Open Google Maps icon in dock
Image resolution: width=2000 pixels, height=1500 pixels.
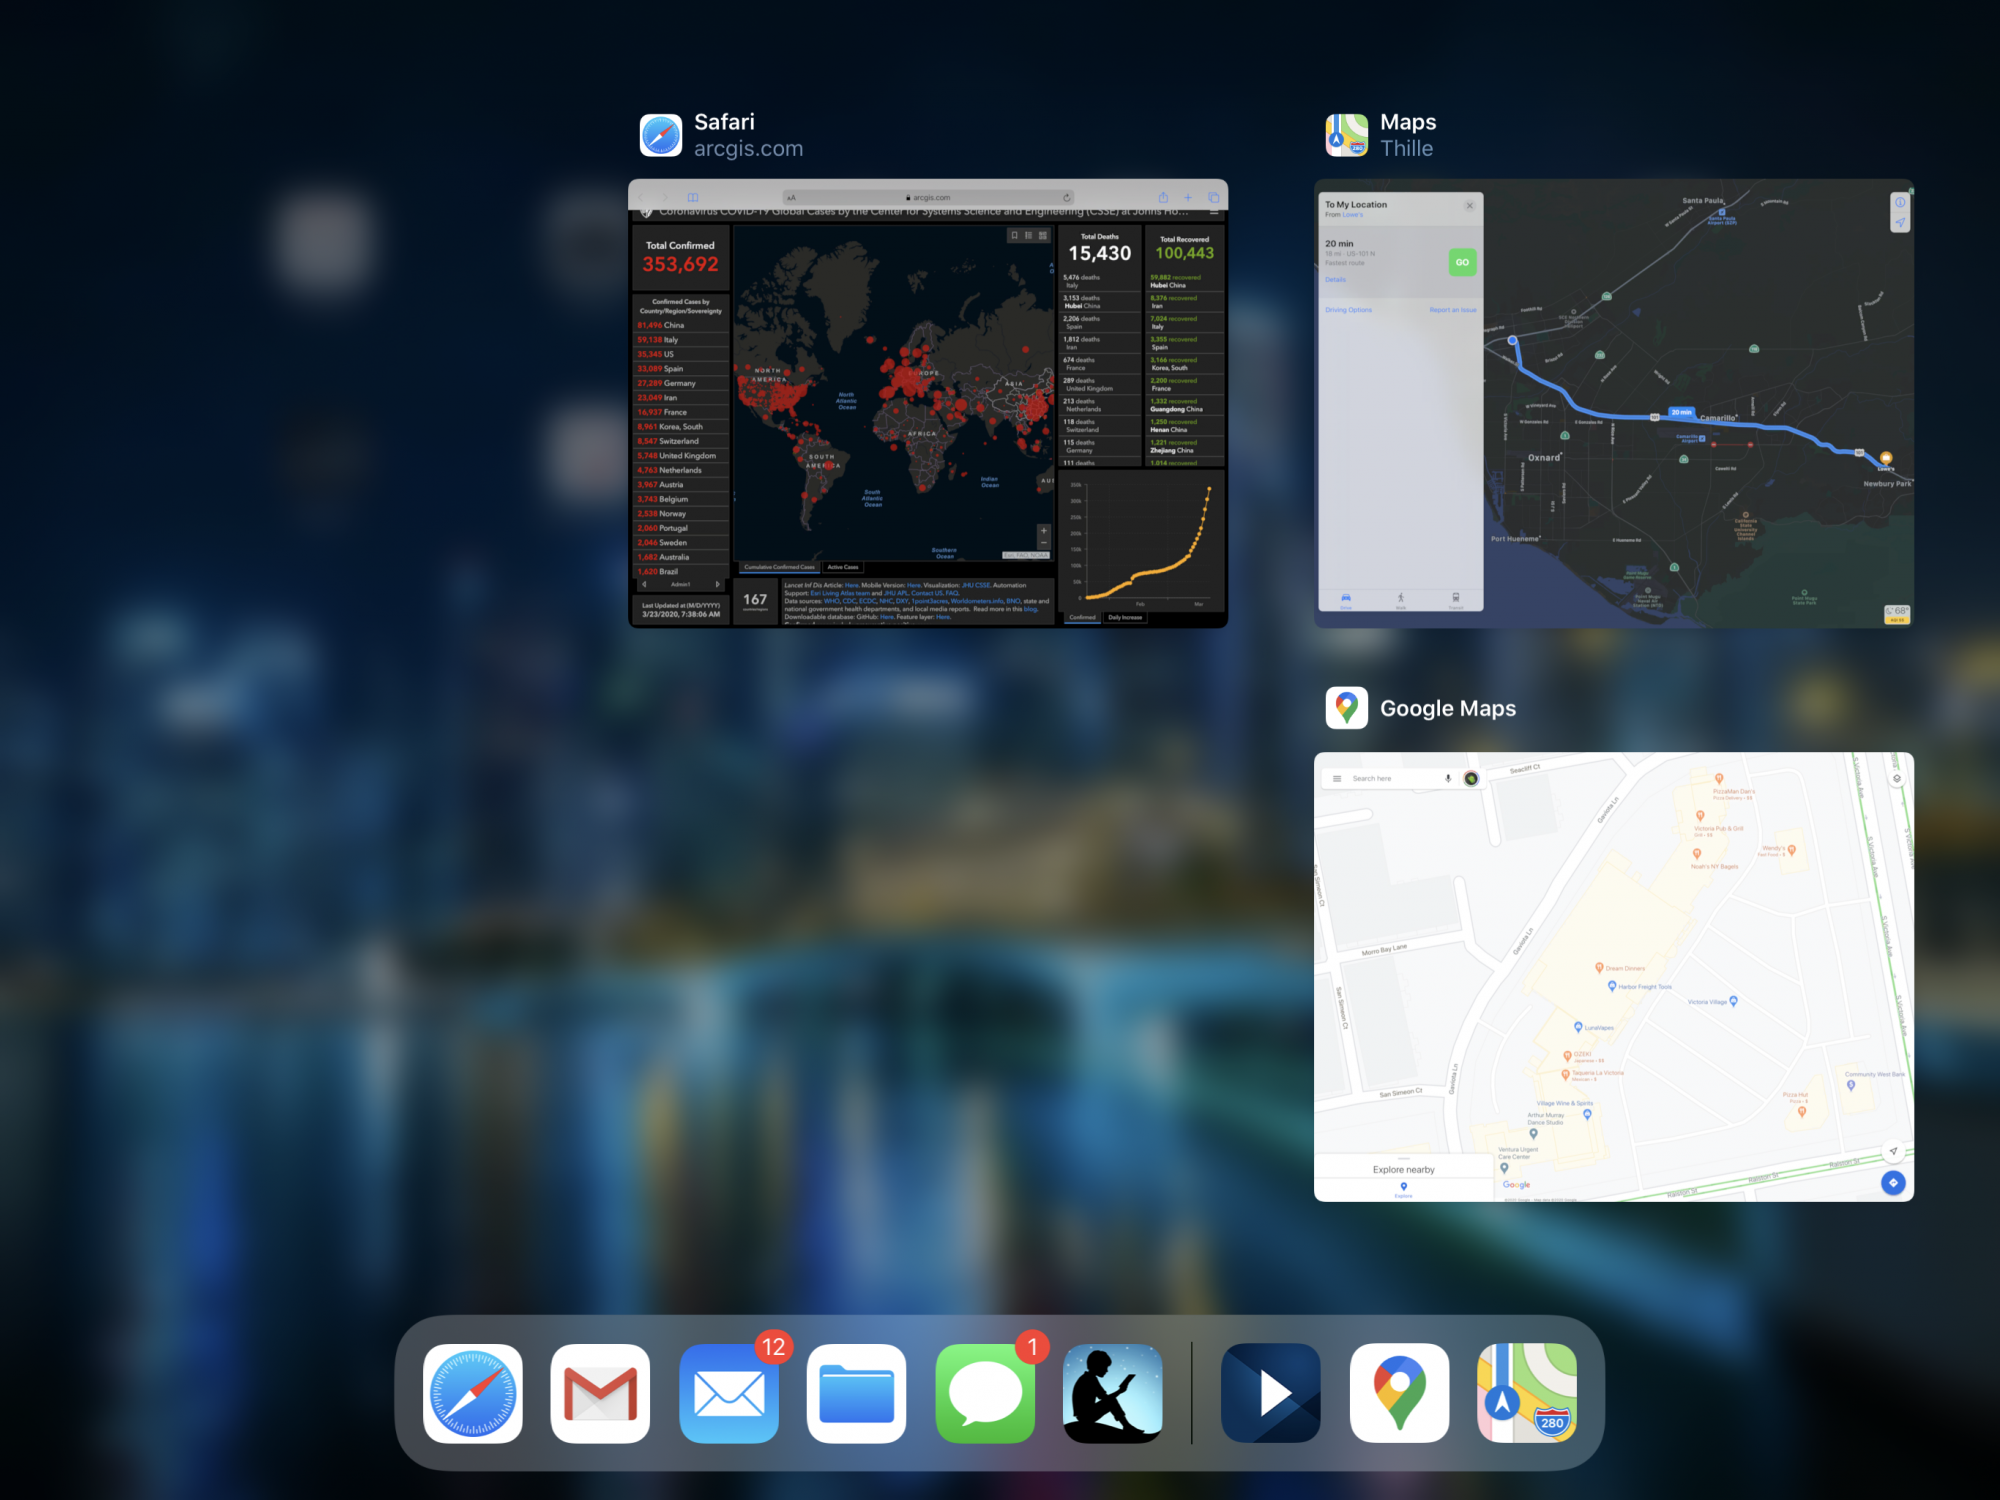point(1399,1393)
